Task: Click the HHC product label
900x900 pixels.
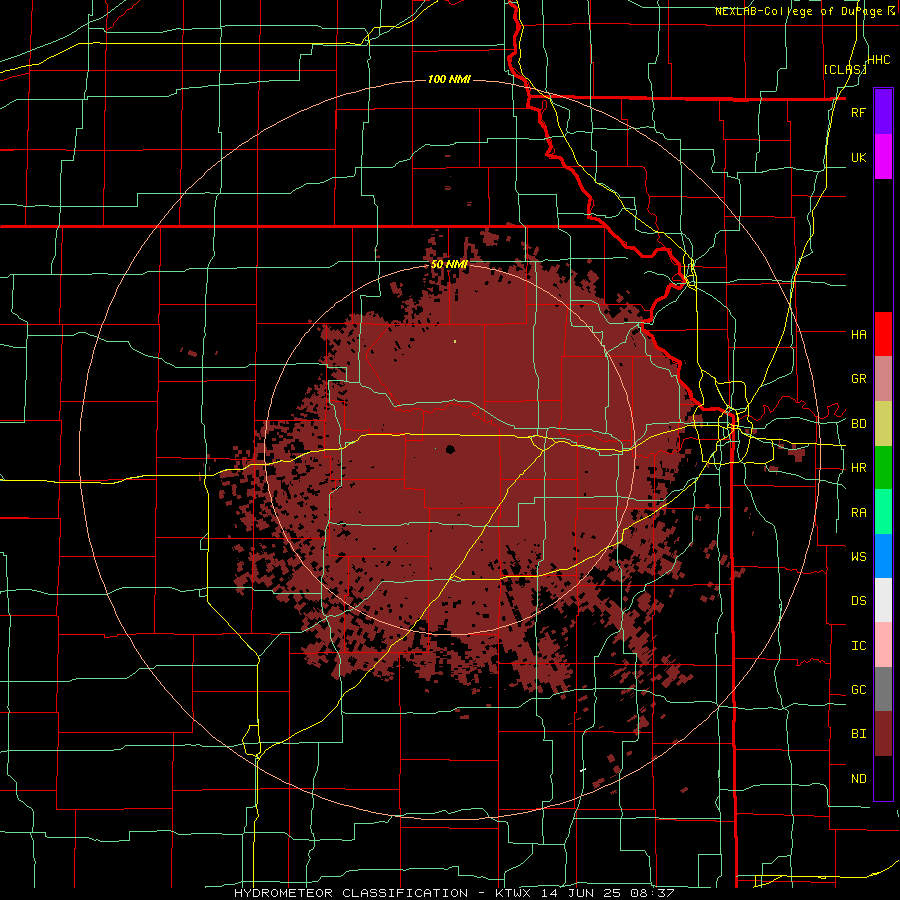Action: pos(878,60)
